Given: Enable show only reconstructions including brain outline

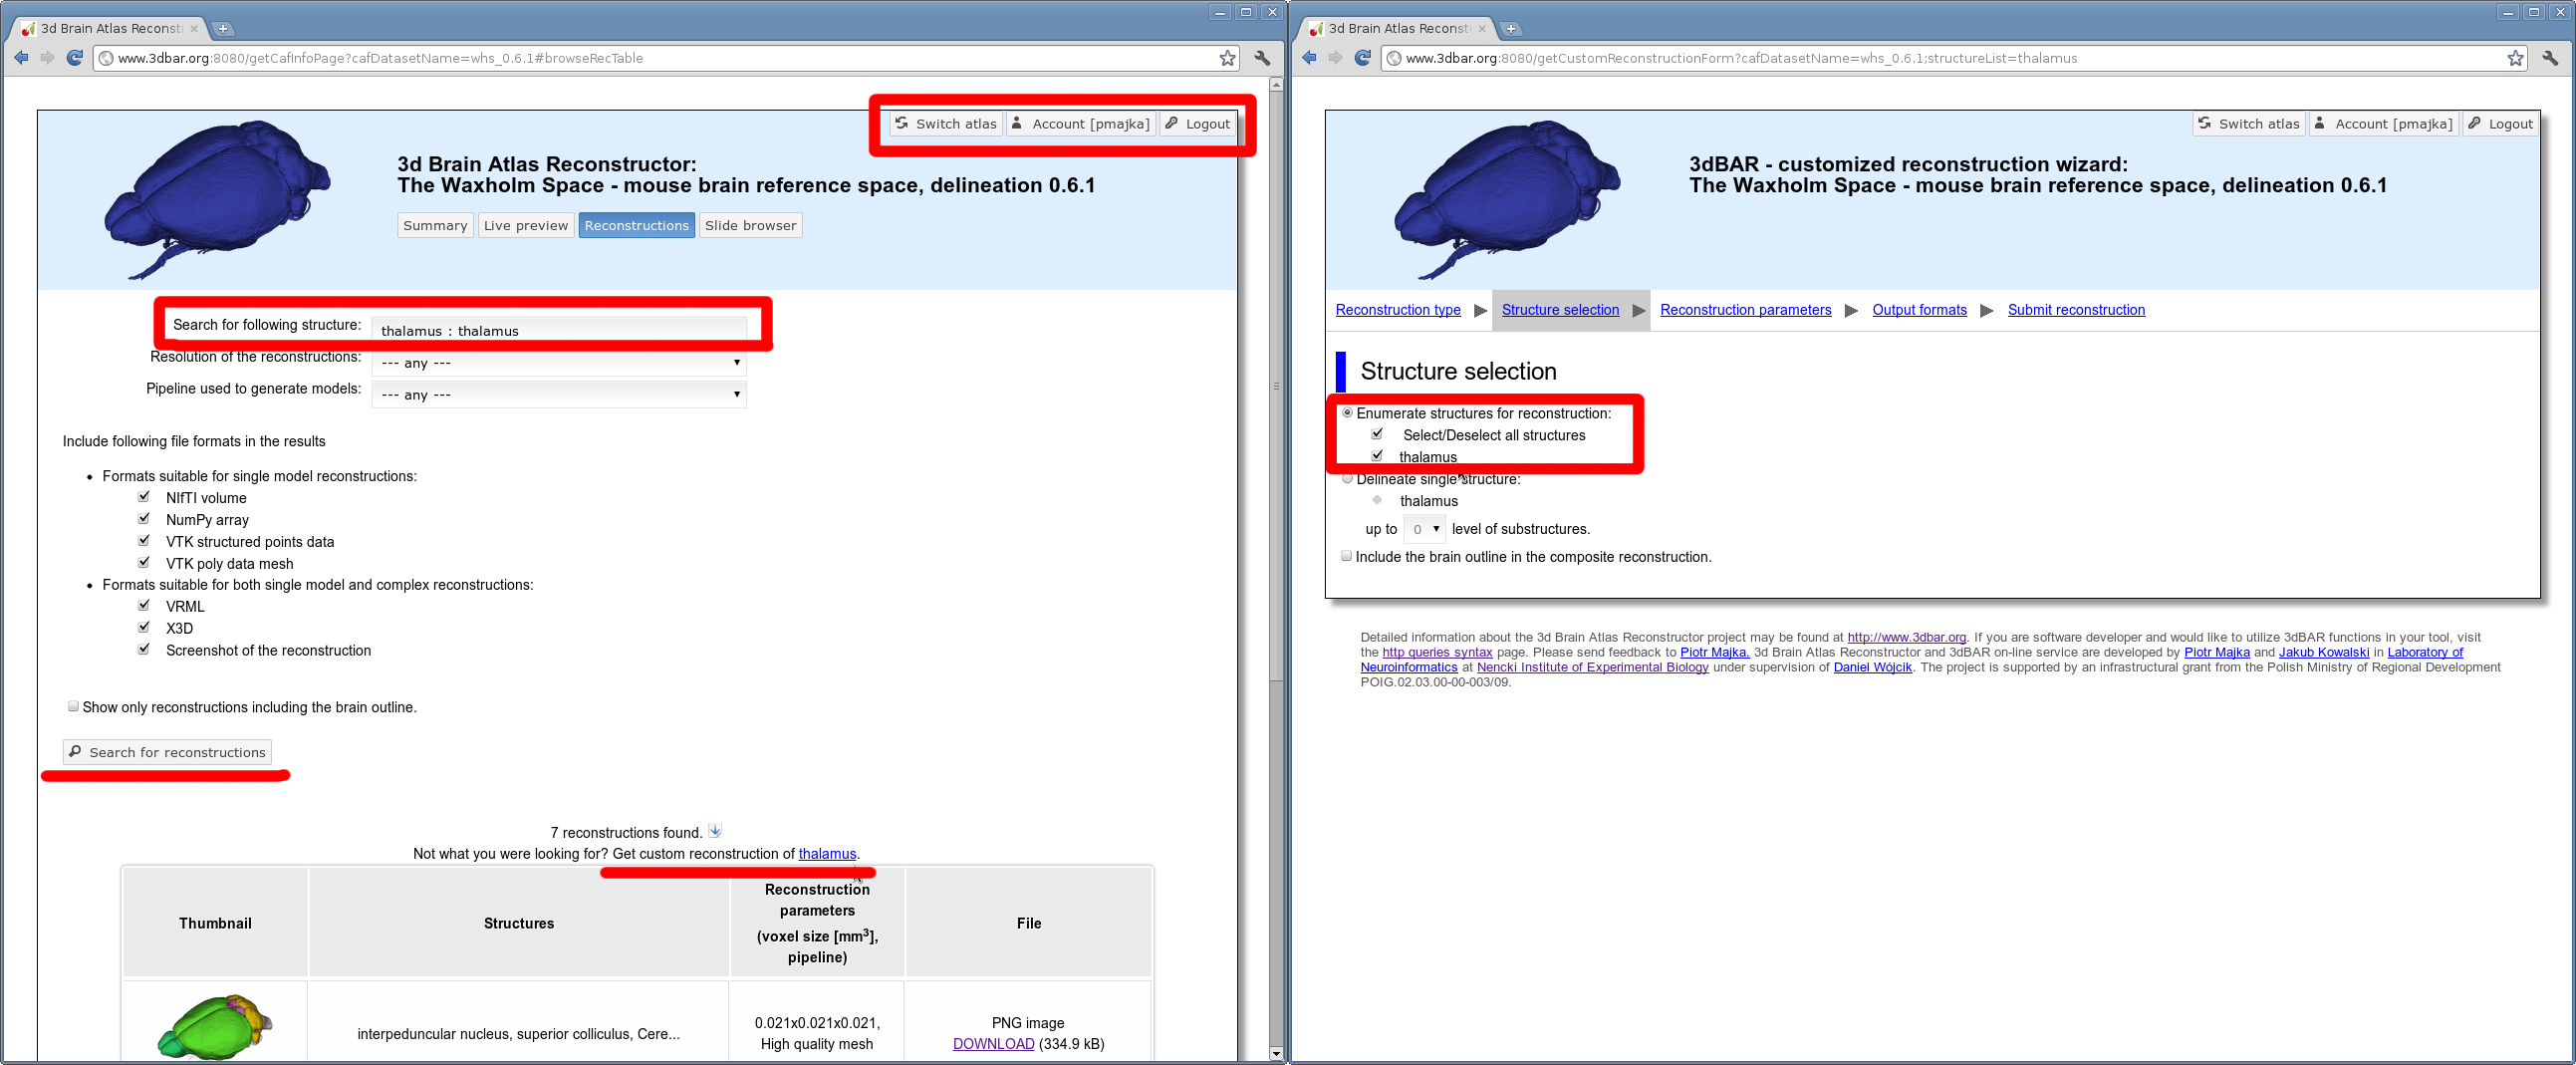Looking at the screenshot, I should coord(73,706).
